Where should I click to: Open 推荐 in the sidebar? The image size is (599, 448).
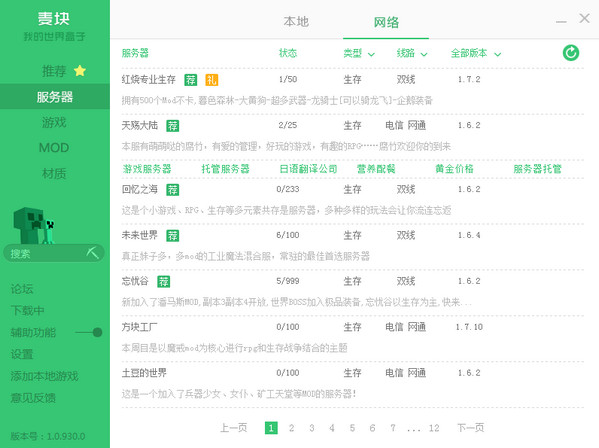55,71
